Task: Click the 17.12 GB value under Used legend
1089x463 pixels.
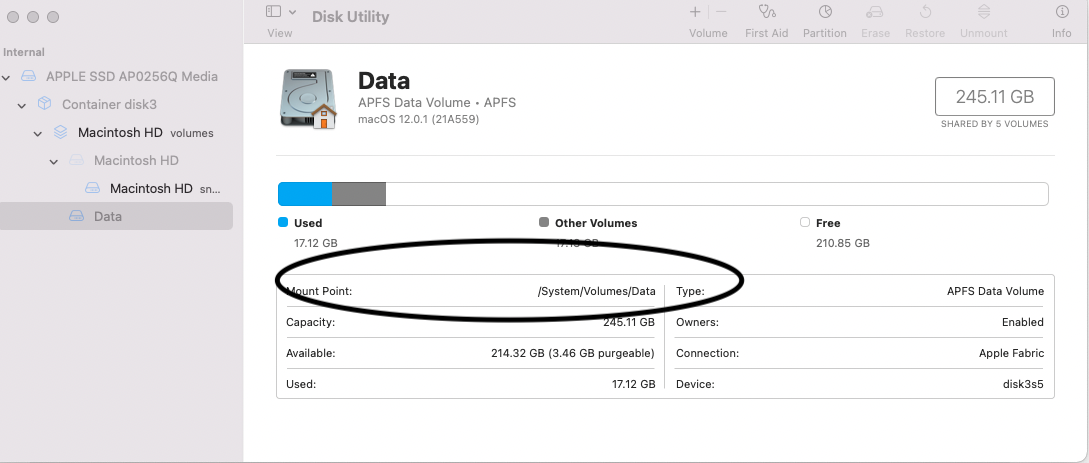Action: click(x=316, y=243)
